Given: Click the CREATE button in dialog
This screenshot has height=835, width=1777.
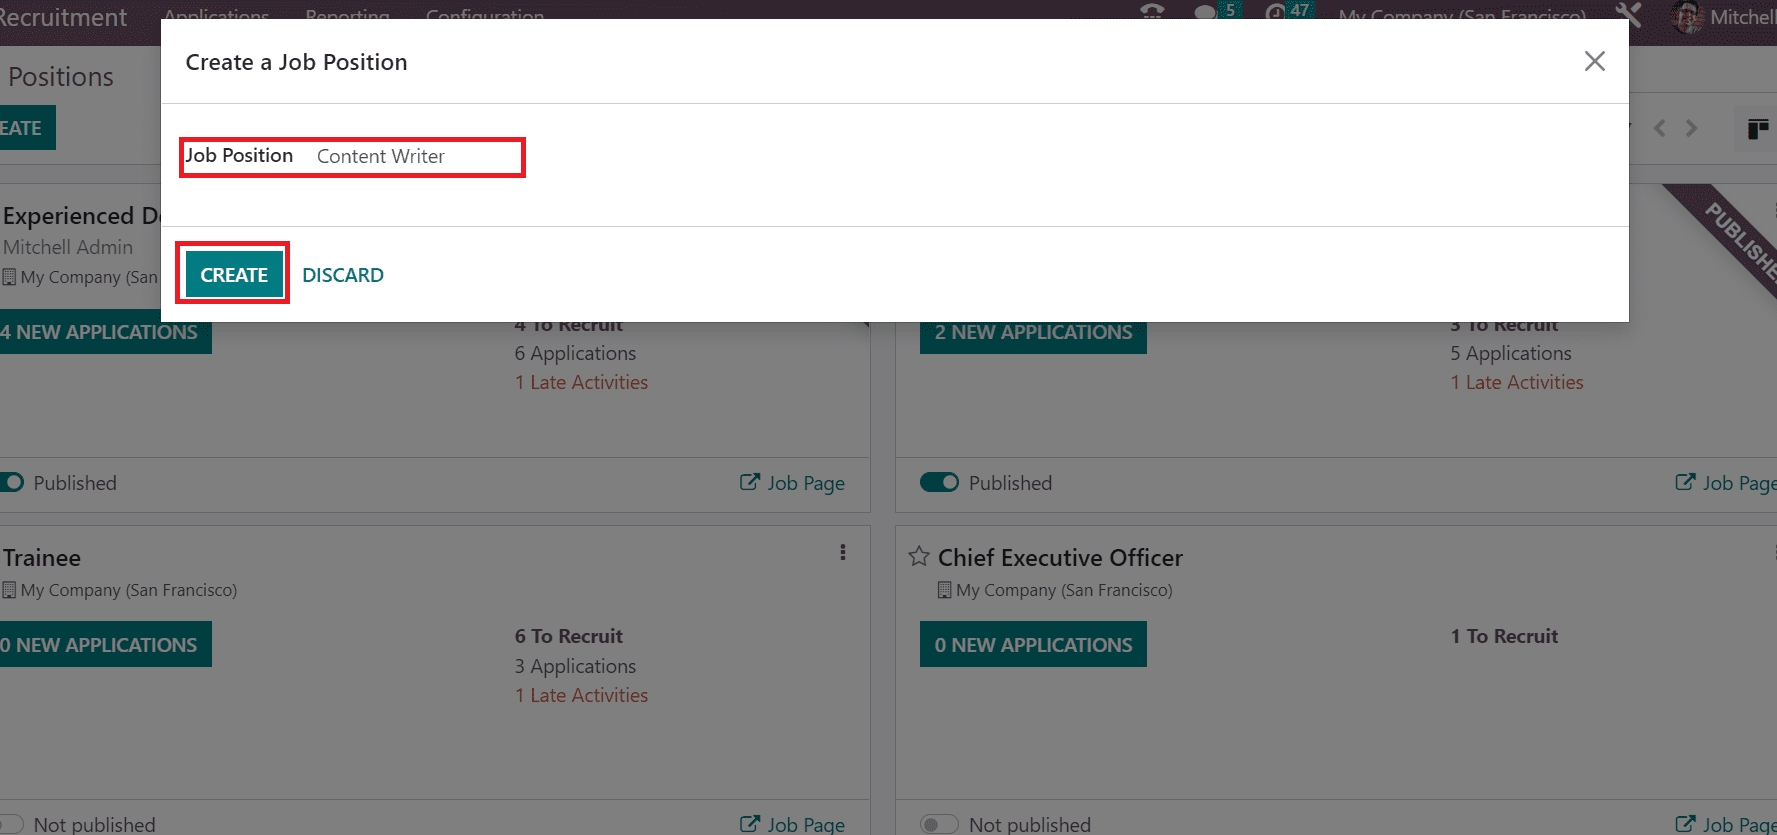Looking at the screenshot, I should click(234, 275).
